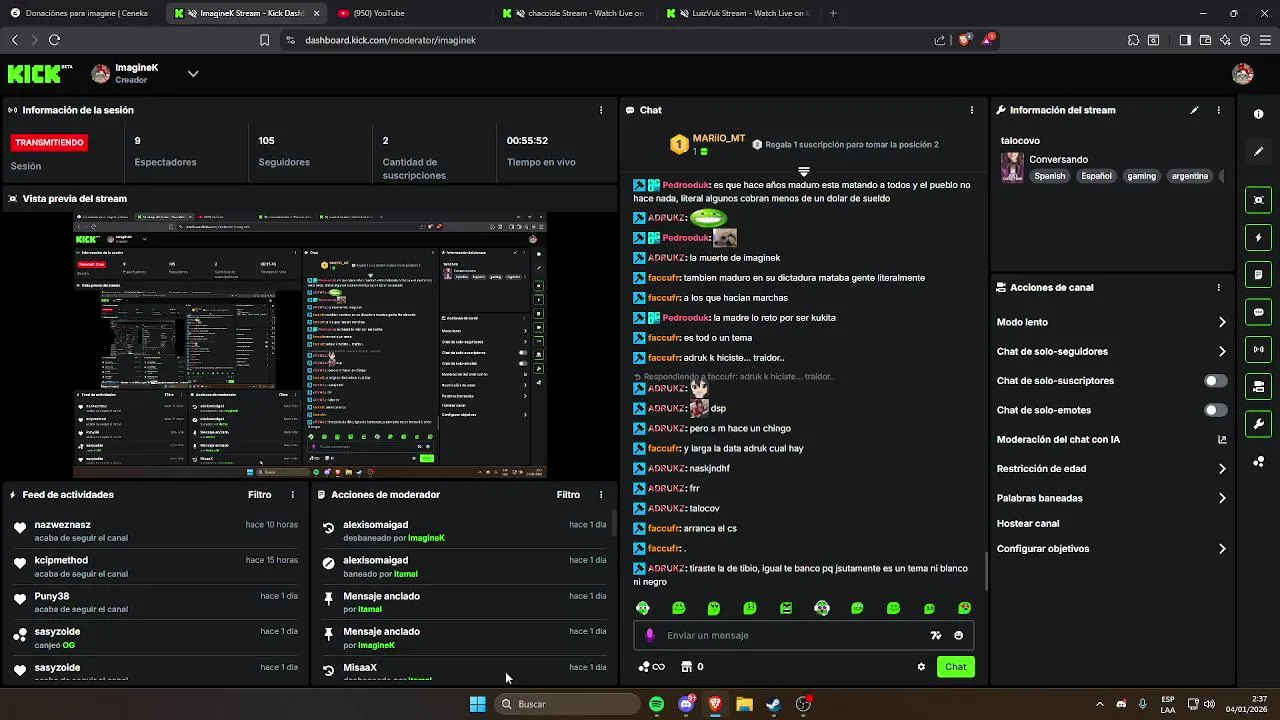Click the Spanish tag chip
The width and height of the screenshot is (1280, 720).
coord(1050,176)
